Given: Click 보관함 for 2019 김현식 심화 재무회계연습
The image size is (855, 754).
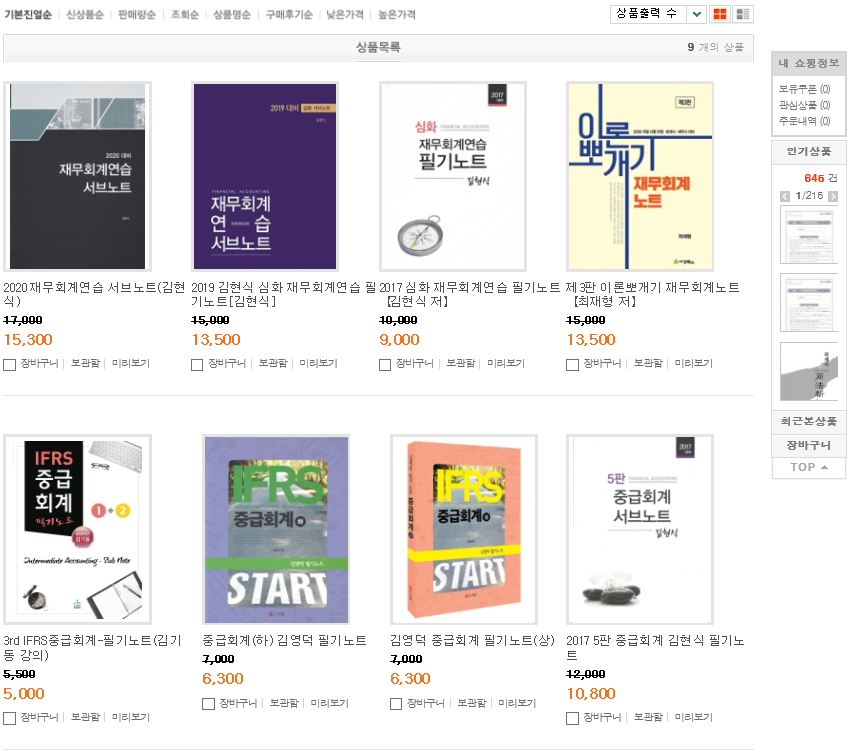Looking at the screenshot, I should tap(273, 363).
